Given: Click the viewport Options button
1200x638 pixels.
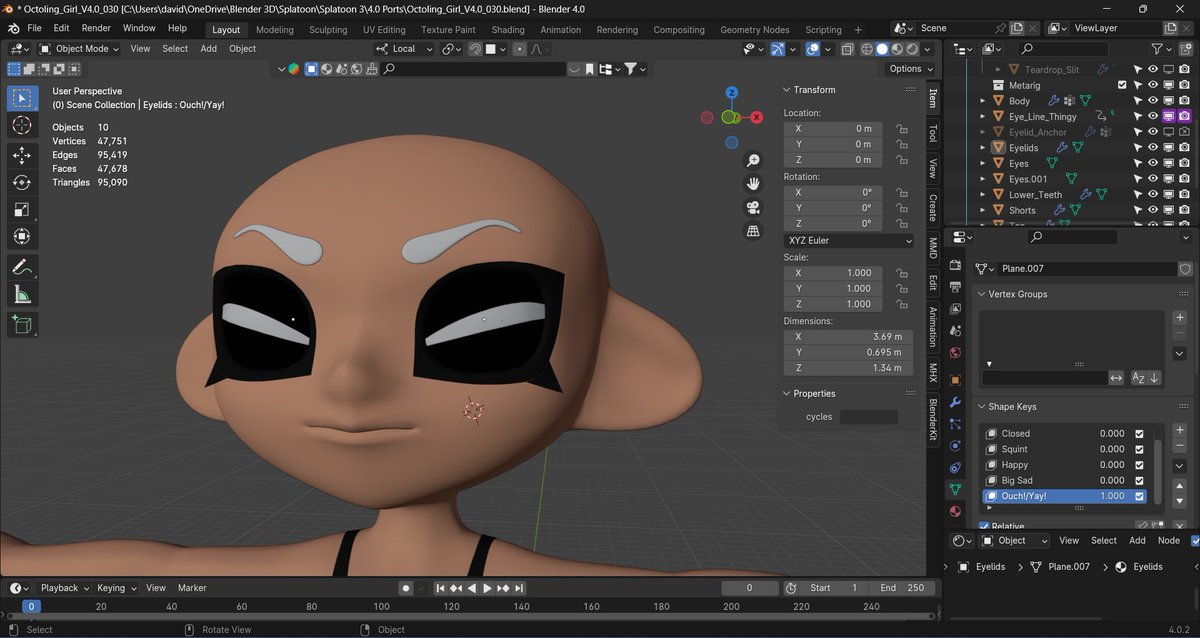Looking at the screenshot, I should click(909, 69).
